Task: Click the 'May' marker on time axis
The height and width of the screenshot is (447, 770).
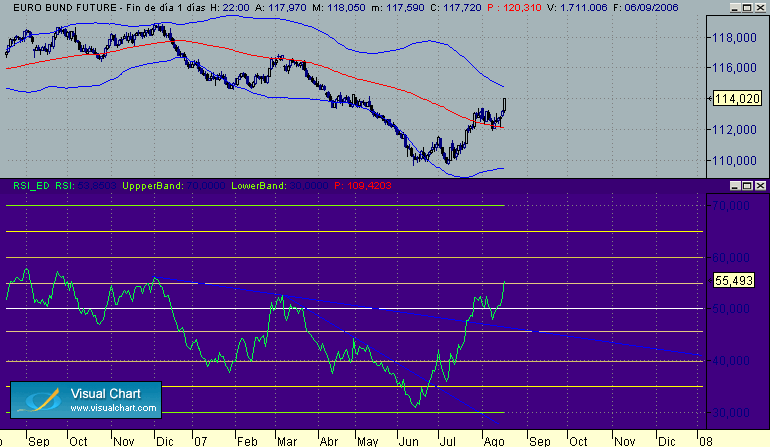Action: pos(368,441)
